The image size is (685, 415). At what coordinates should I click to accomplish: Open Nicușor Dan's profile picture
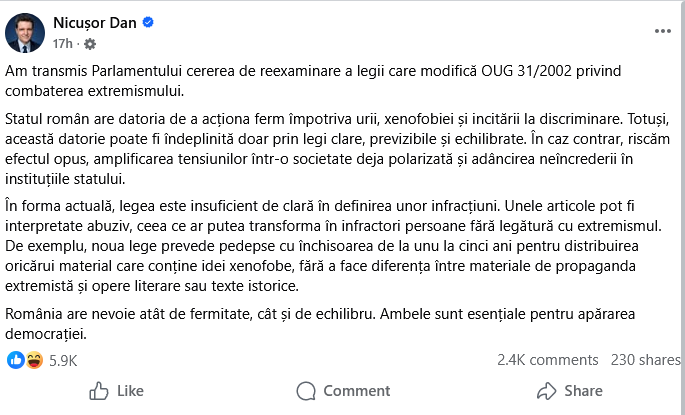click(24, 32)
